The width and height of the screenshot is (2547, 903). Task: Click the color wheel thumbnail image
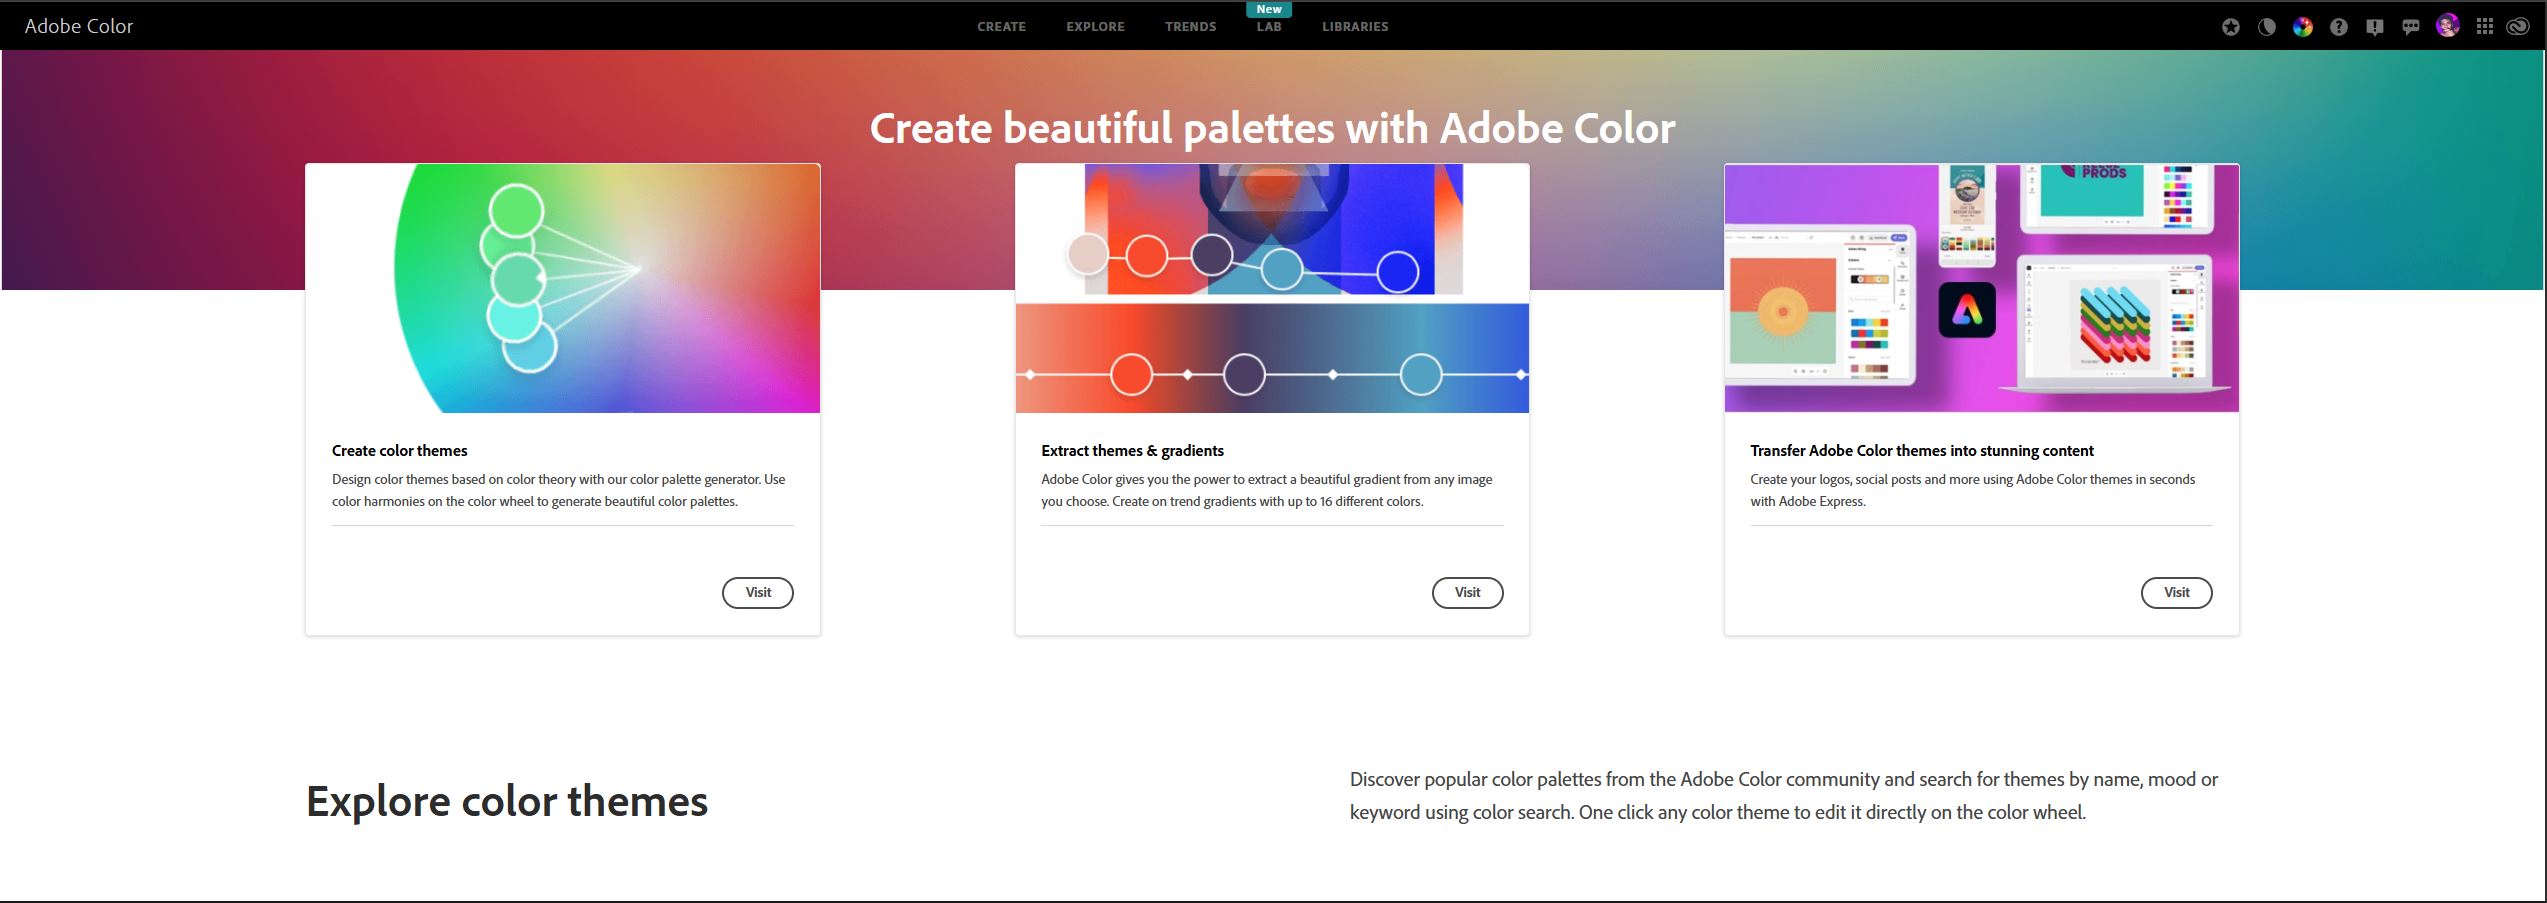click(563, 288)
